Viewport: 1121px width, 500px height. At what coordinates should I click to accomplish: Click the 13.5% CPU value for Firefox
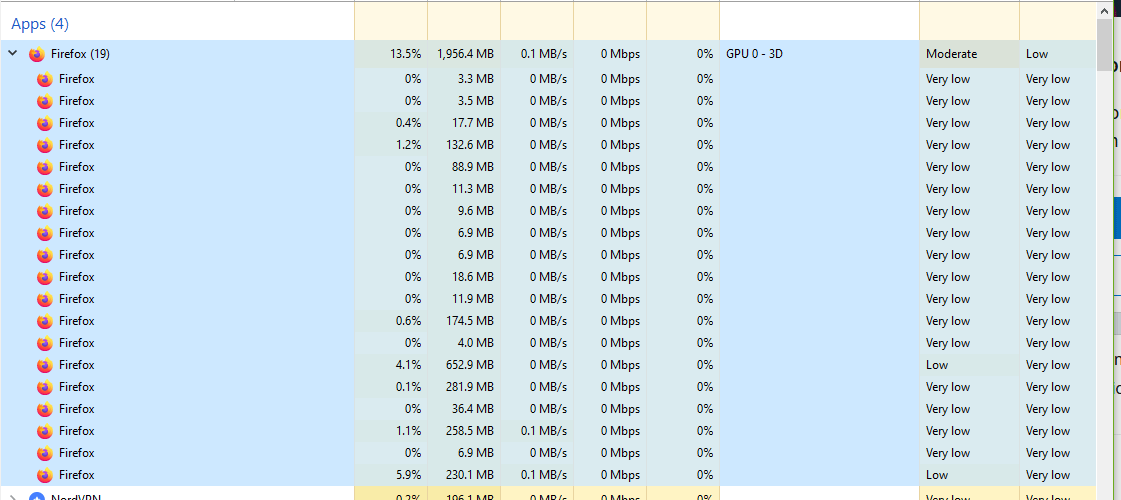click(405, 54)
